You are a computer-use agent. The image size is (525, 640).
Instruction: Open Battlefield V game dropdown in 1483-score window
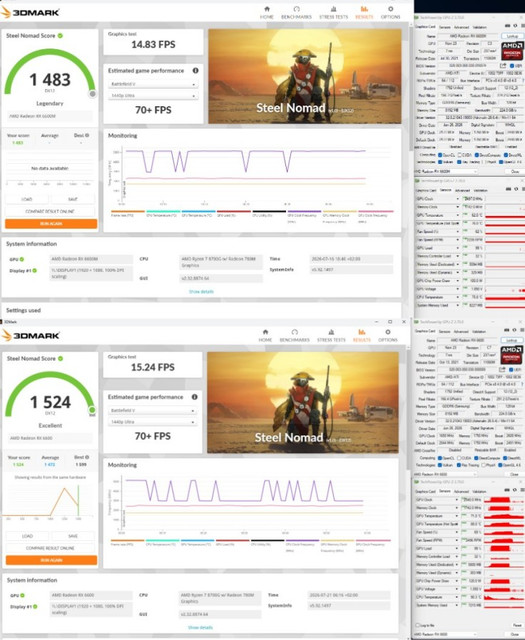tap(153, 84)
